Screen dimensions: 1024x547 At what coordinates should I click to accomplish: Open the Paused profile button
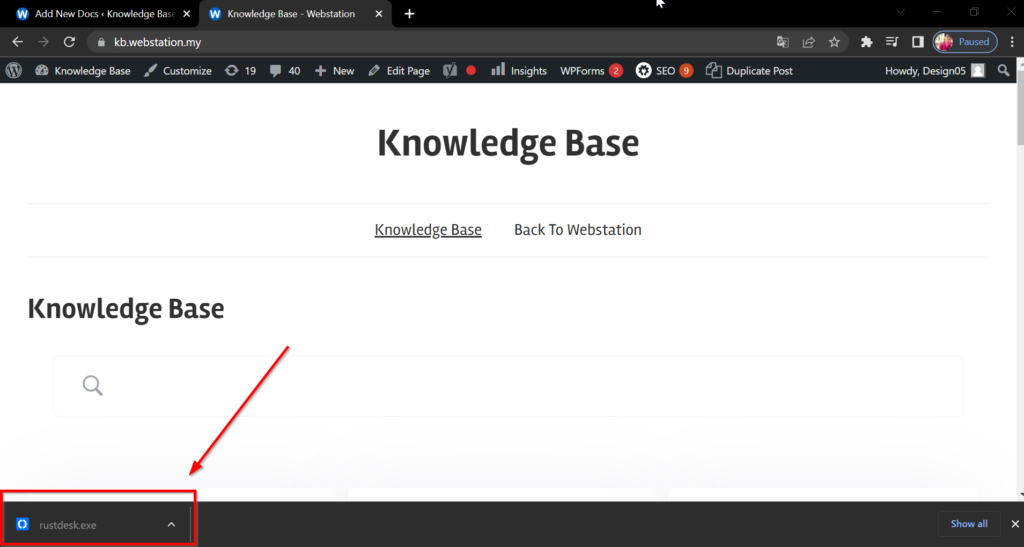pos(965,42)
